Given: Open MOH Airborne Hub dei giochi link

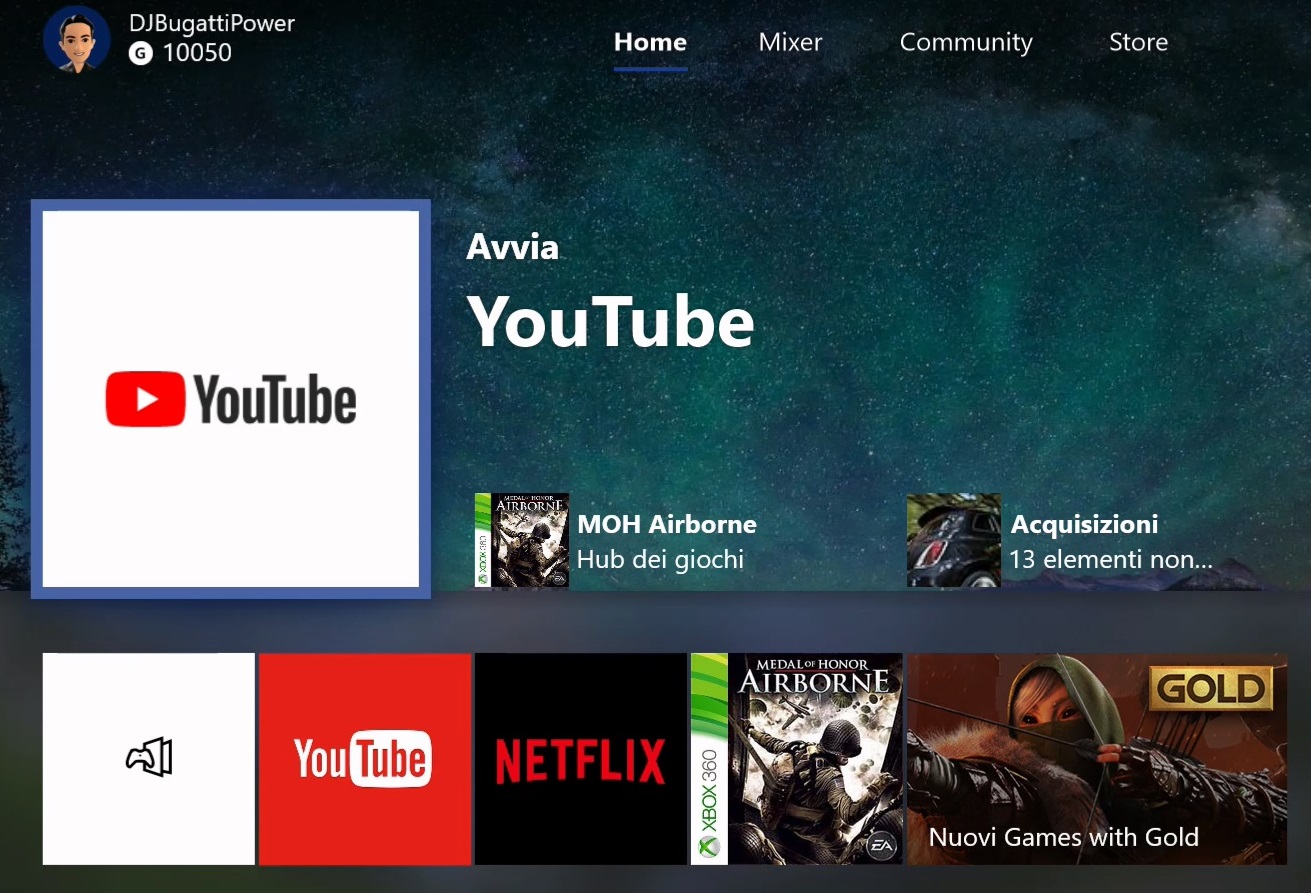Looking at the screenshot, I should coord(666,541).
